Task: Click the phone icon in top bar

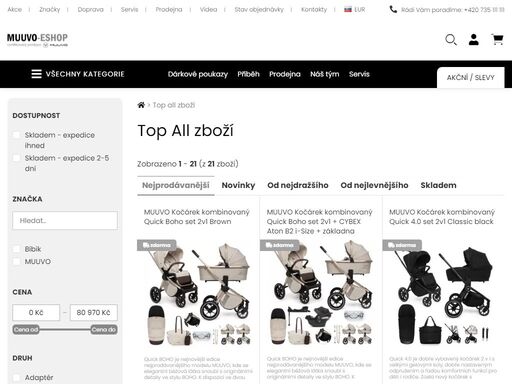Action: (x=393, y=9)
